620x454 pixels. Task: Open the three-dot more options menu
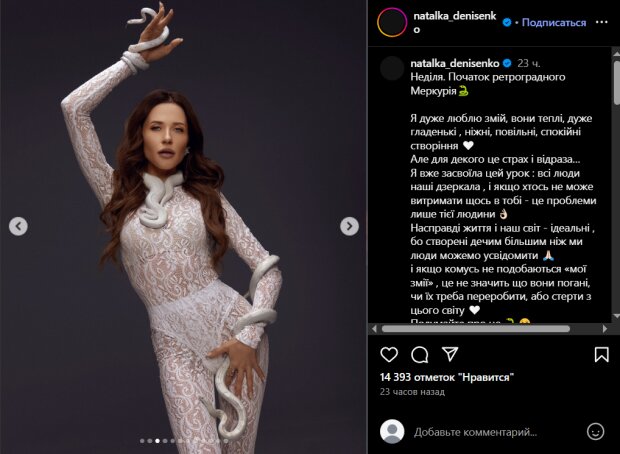tap(602, 21)
